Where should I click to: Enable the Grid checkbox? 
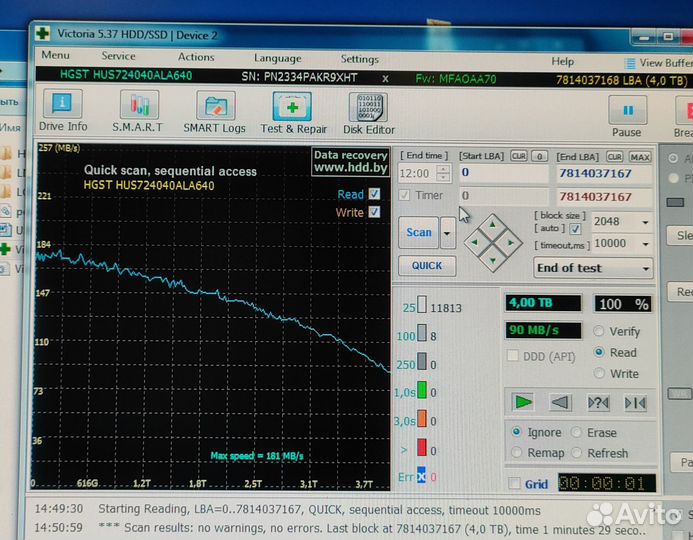coord(515,485)
